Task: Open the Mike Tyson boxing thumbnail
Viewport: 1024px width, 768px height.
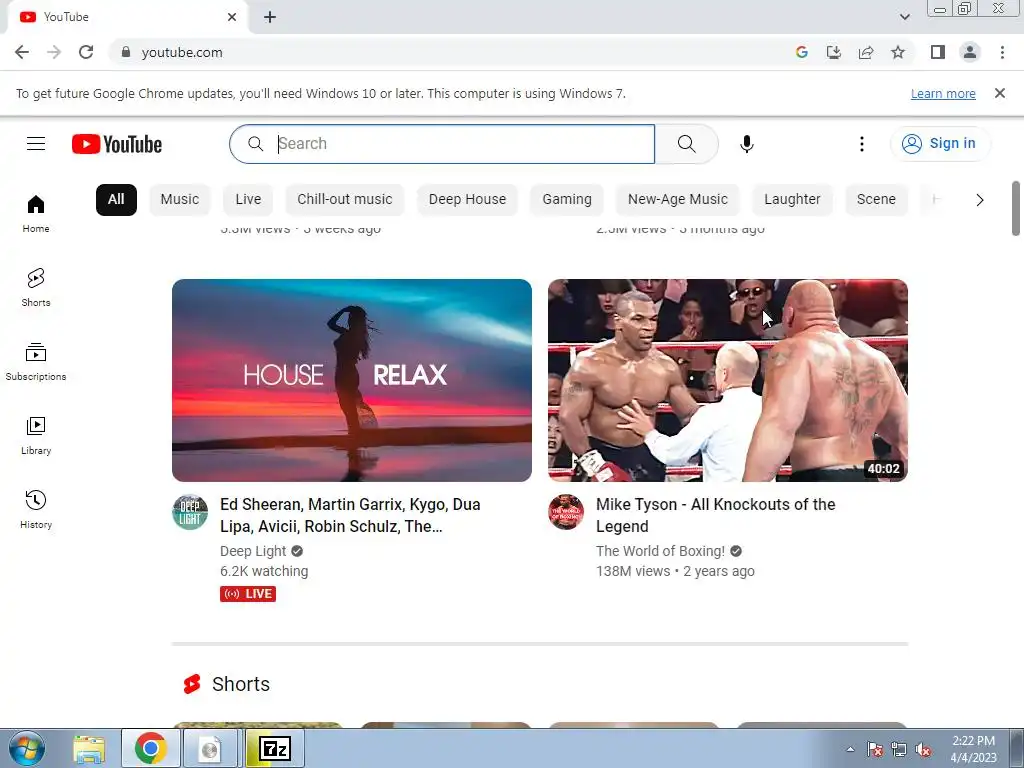Action: (x=728, y=381)
